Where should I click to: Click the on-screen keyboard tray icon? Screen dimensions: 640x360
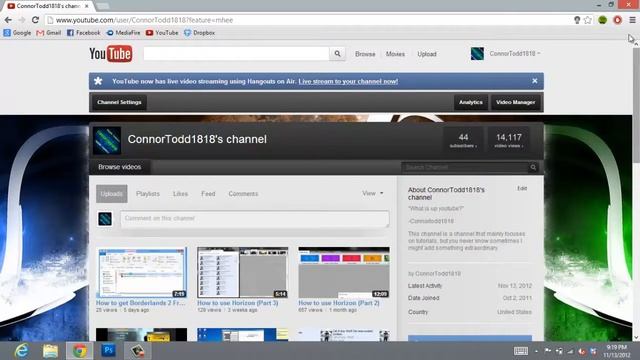[x=521, y=351]
